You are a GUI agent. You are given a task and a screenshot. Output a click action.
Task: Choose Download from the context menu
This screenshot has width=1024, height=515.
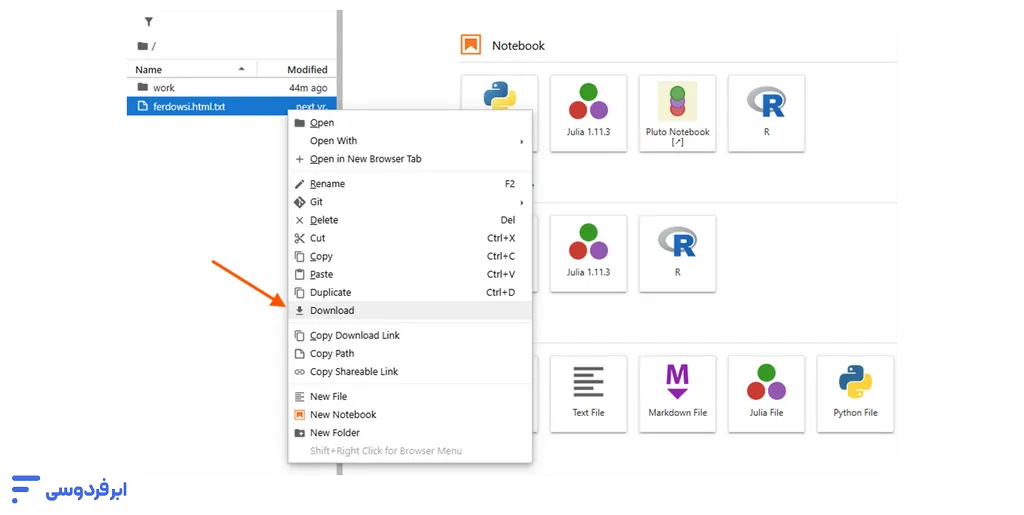tap(332, 310)
